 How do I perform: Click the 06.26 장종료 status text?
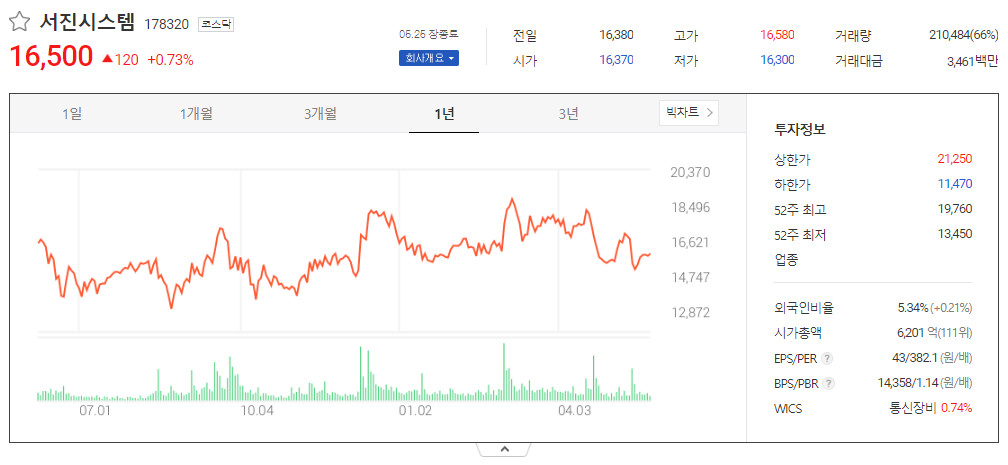[429, 34]
